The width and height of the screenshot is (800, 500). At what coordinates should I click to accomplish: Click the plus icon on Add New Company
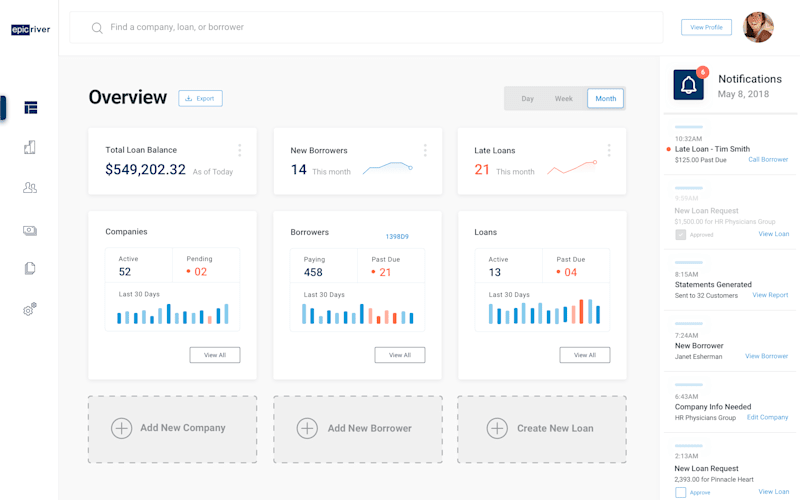[x=121, y=428]
